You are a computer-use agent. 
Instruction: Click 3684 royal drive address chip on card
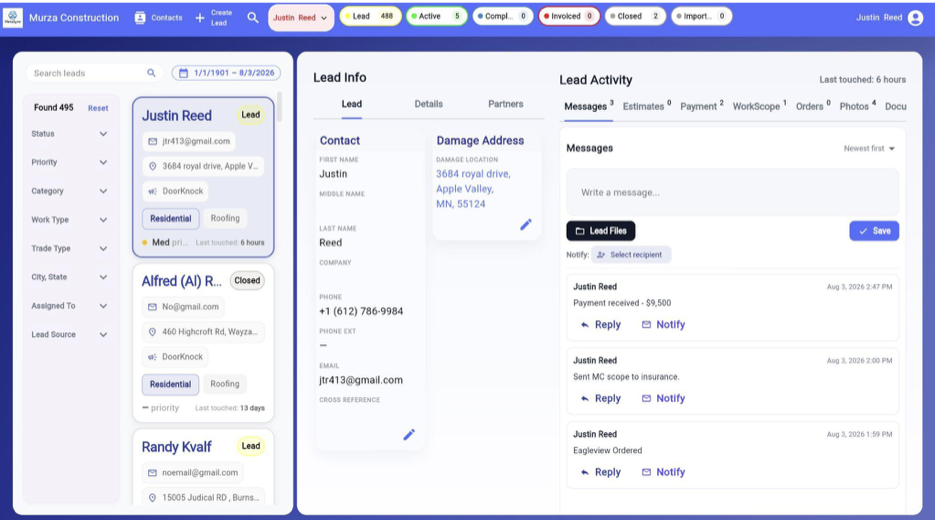[x=203, y=166]
